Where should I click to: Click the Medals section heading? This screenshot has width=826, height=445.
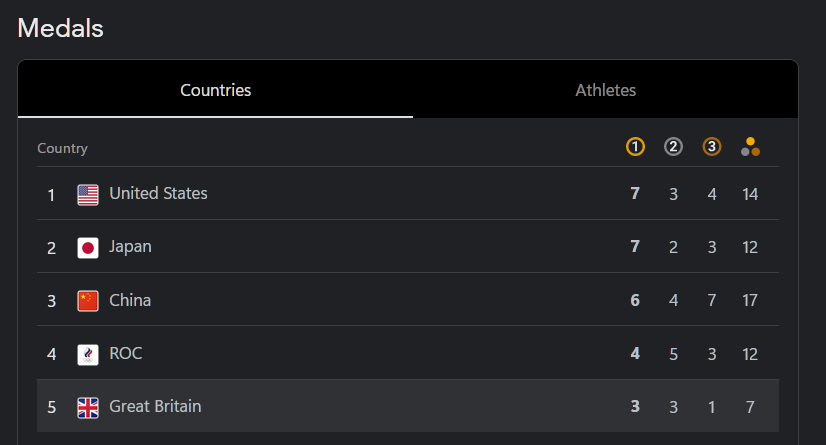click(60, 28)
